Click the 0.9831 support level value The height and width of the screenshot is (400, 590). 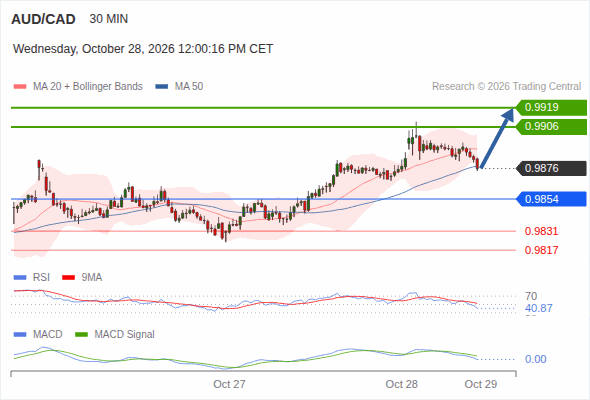[541, 231]
